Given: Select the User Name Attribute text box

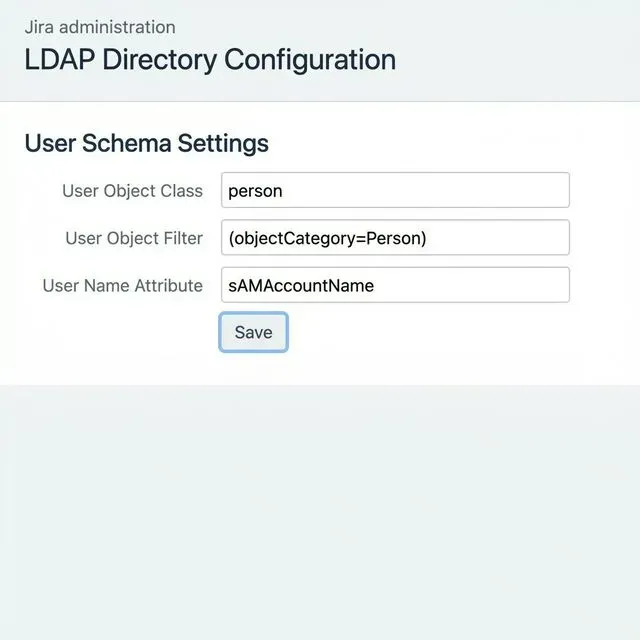Looking at the screenshot, I should [x=395, y=285].
